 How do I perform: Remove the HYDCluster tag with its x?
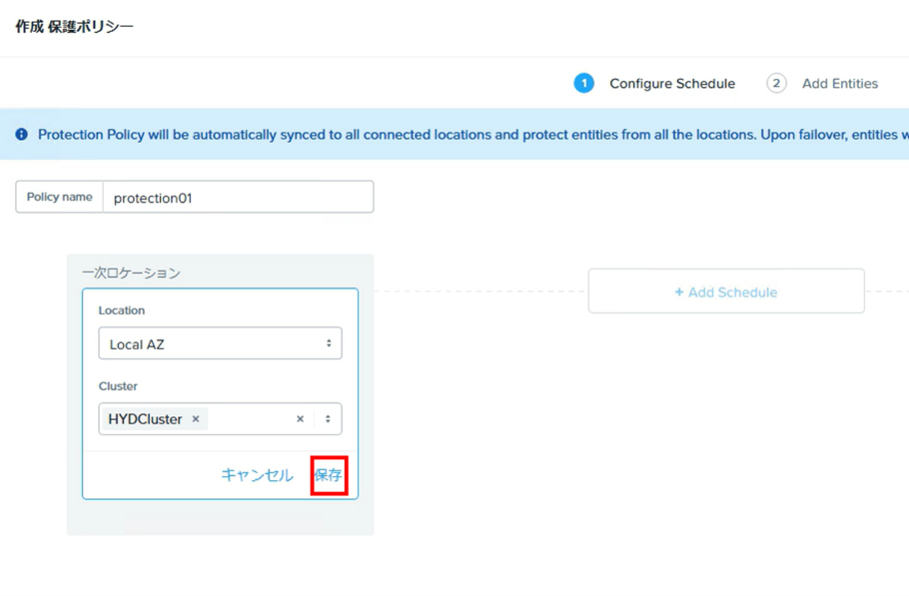coord(196,419)
